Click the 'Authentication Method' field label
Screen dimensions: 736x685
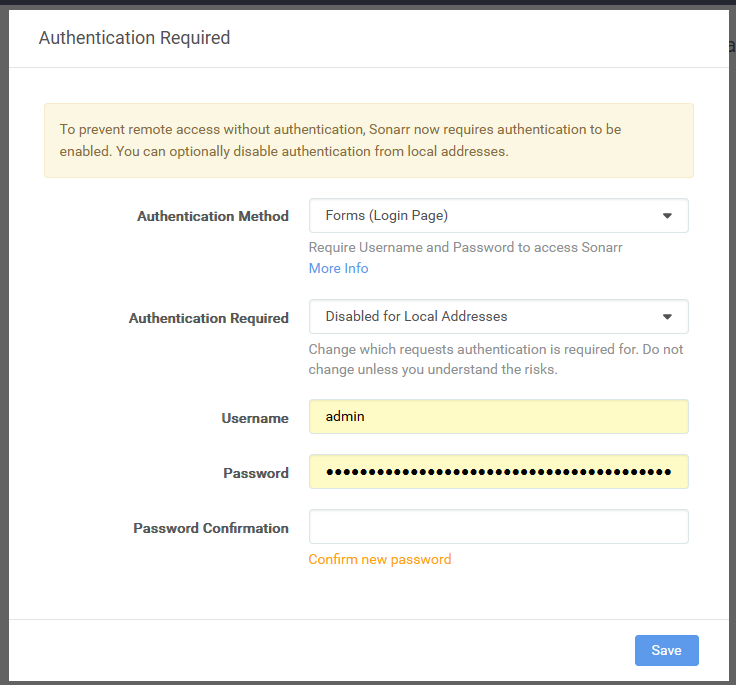(x=213, y=216)
